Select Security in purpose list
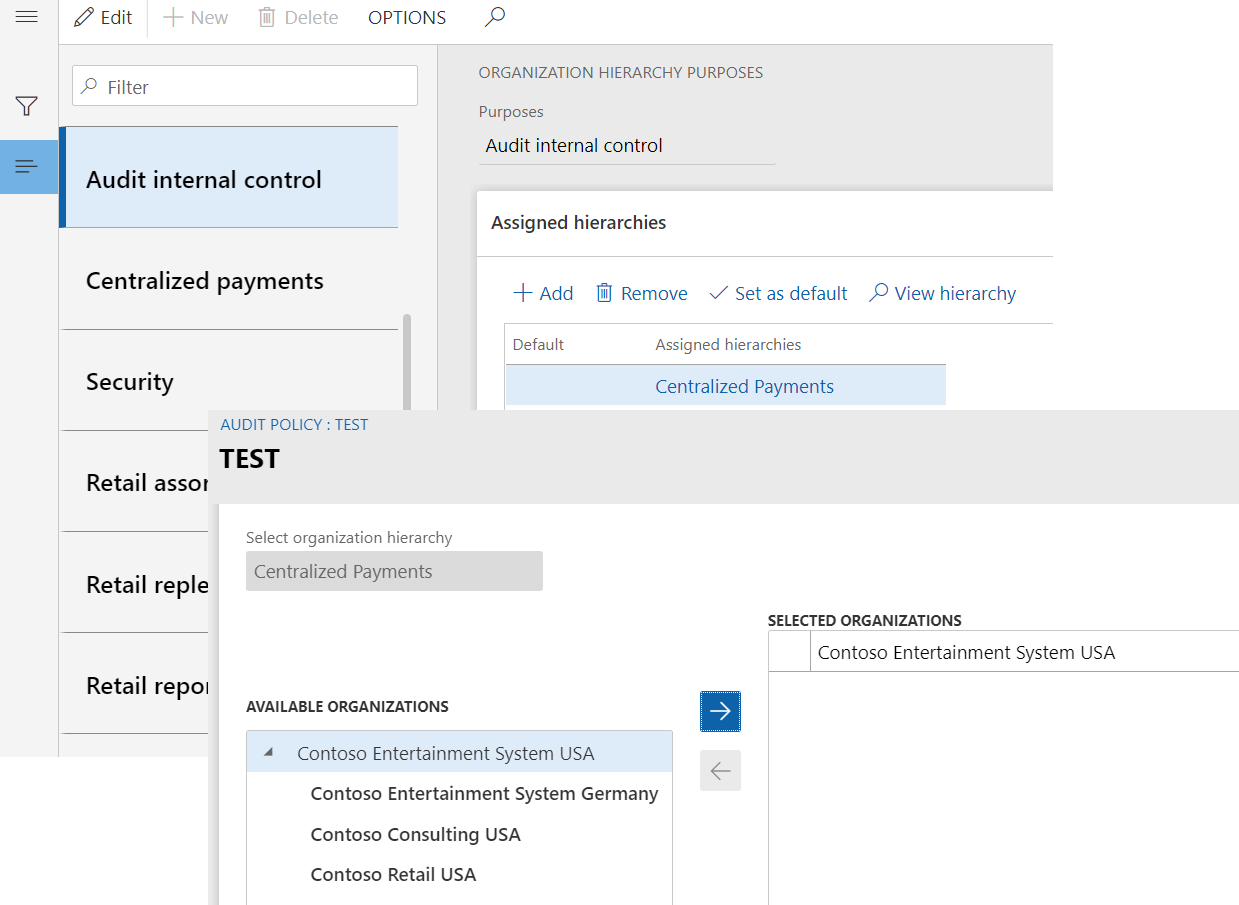The image size is (1239, 905). (x=130, y=382)
